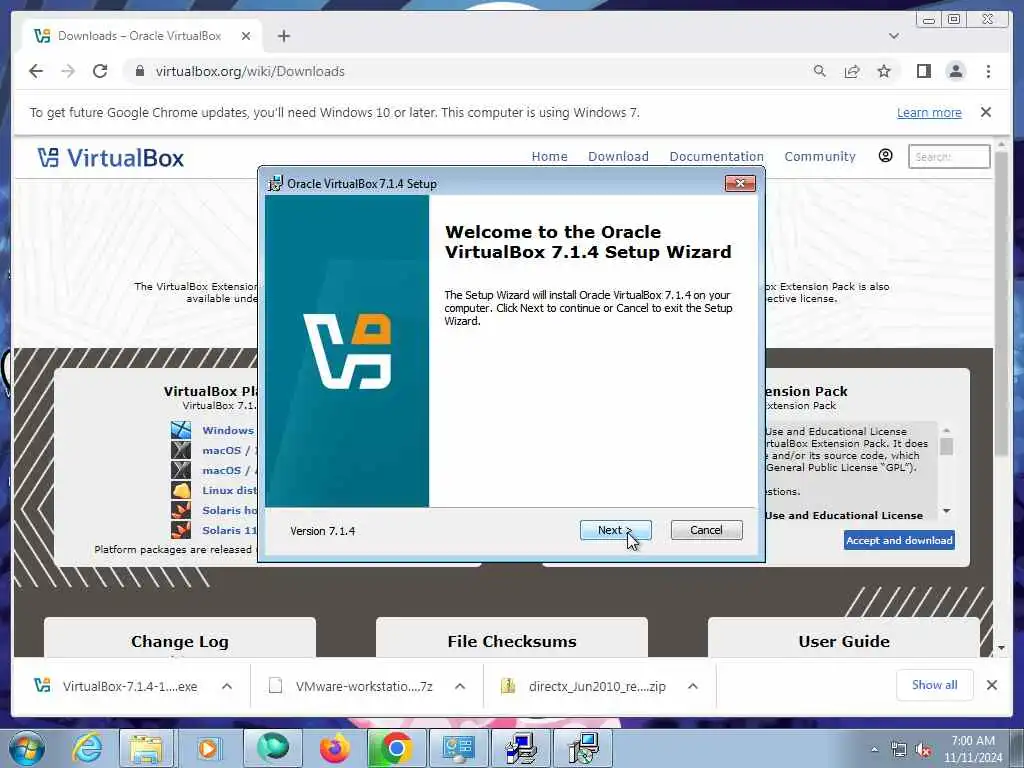Click the Windows hosts platform icon

[181, 430]
